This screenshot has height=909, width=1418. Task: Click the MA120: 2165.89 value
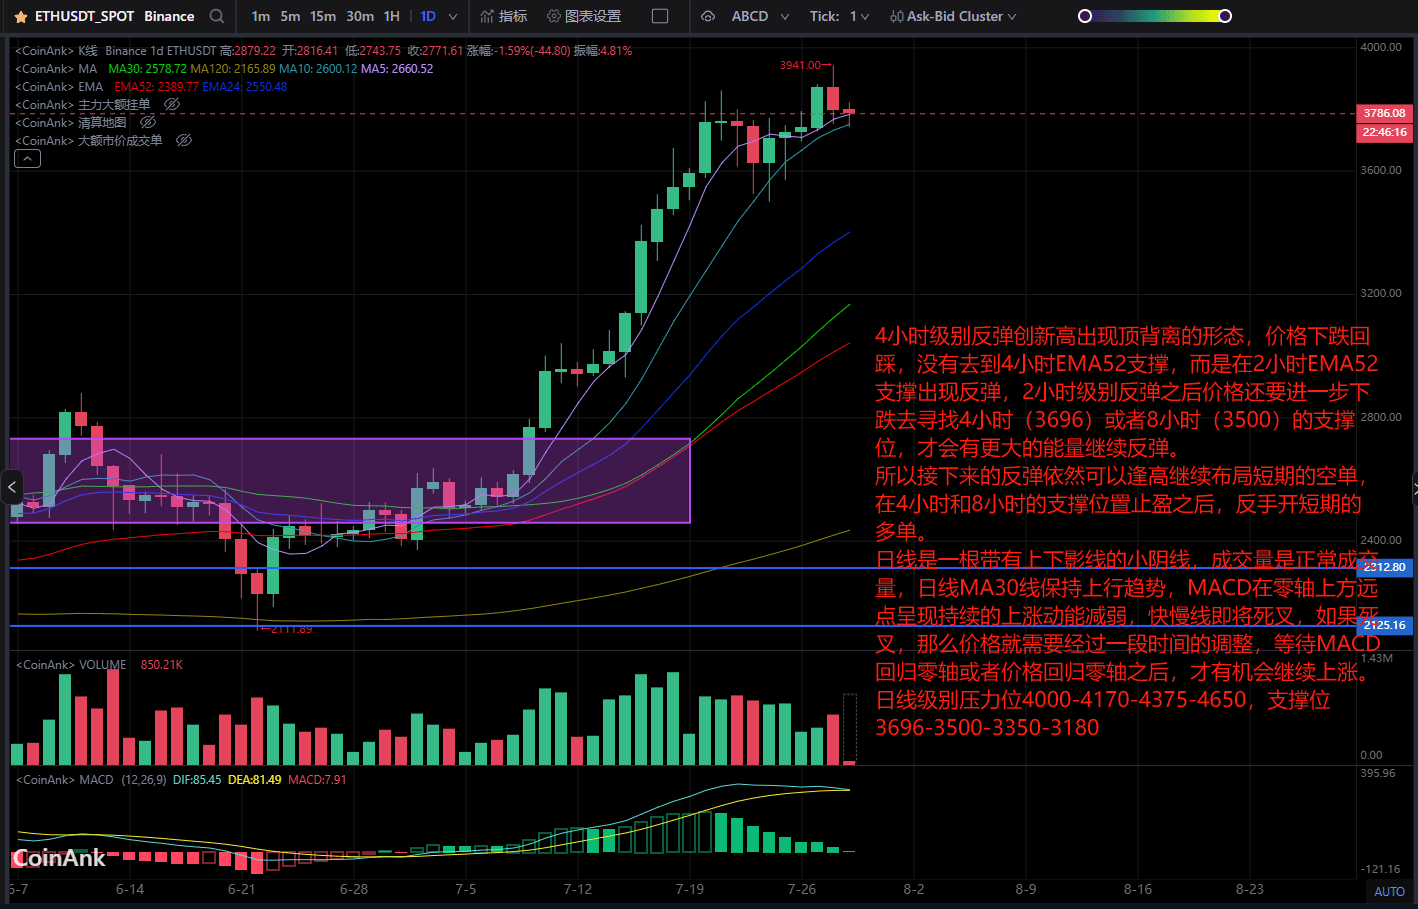click(232, 69)
